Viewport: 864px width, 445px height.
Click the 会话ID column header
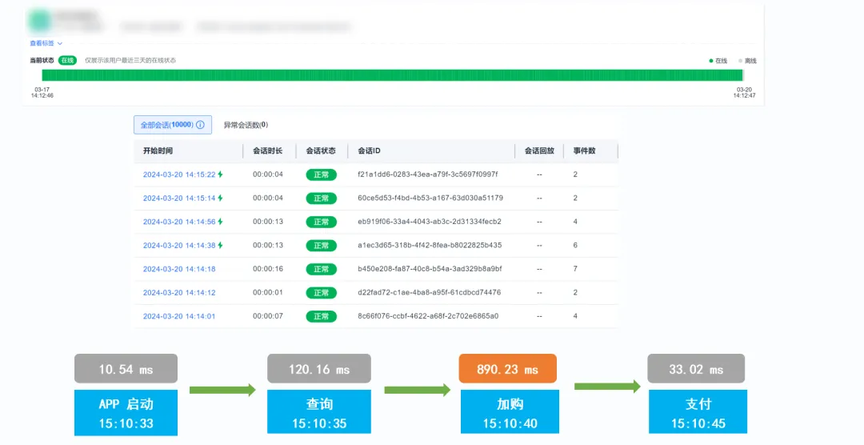(x=369, y=151)
